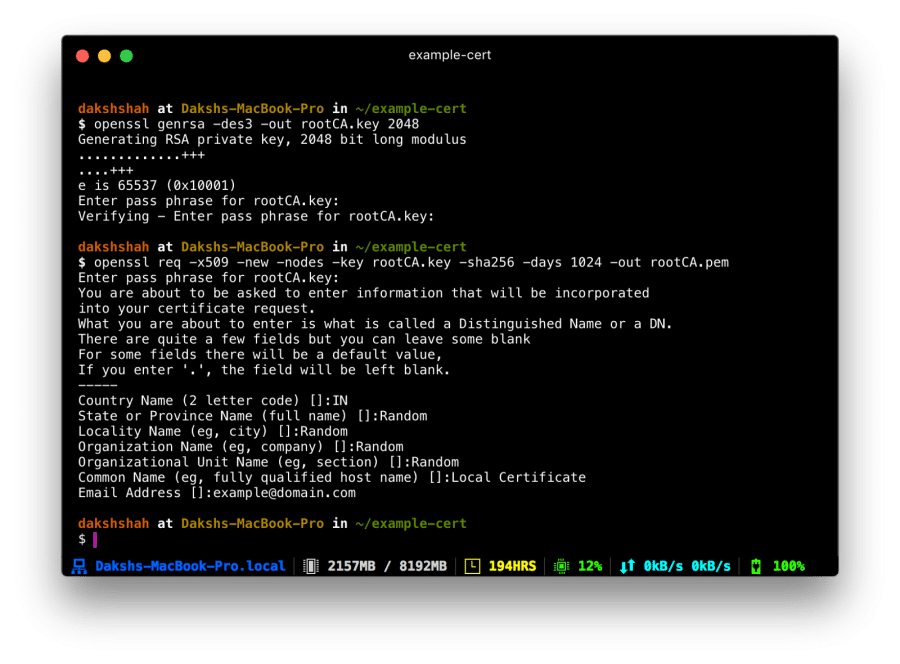Click the 2157MB / 8192MB memory readout

(387, 566)
